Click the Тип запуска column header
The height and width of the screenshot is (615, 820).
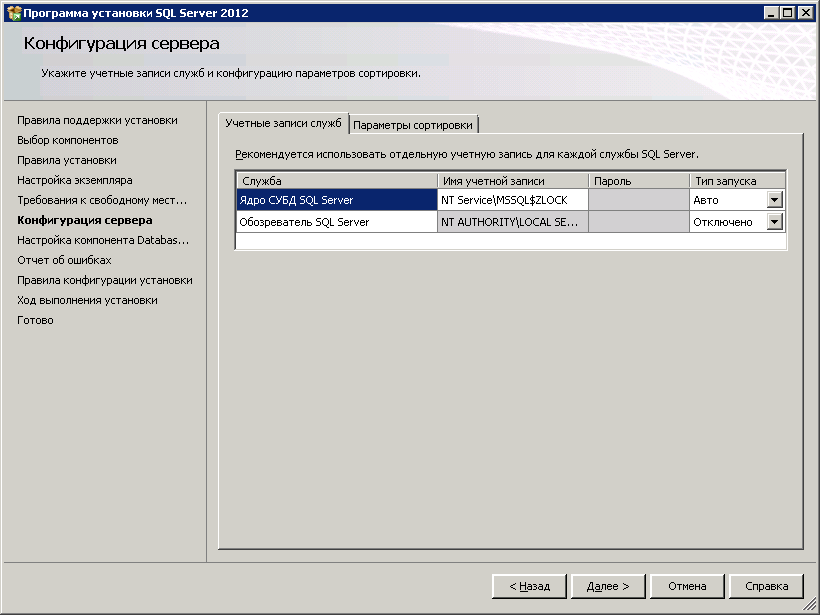point(737,181)
